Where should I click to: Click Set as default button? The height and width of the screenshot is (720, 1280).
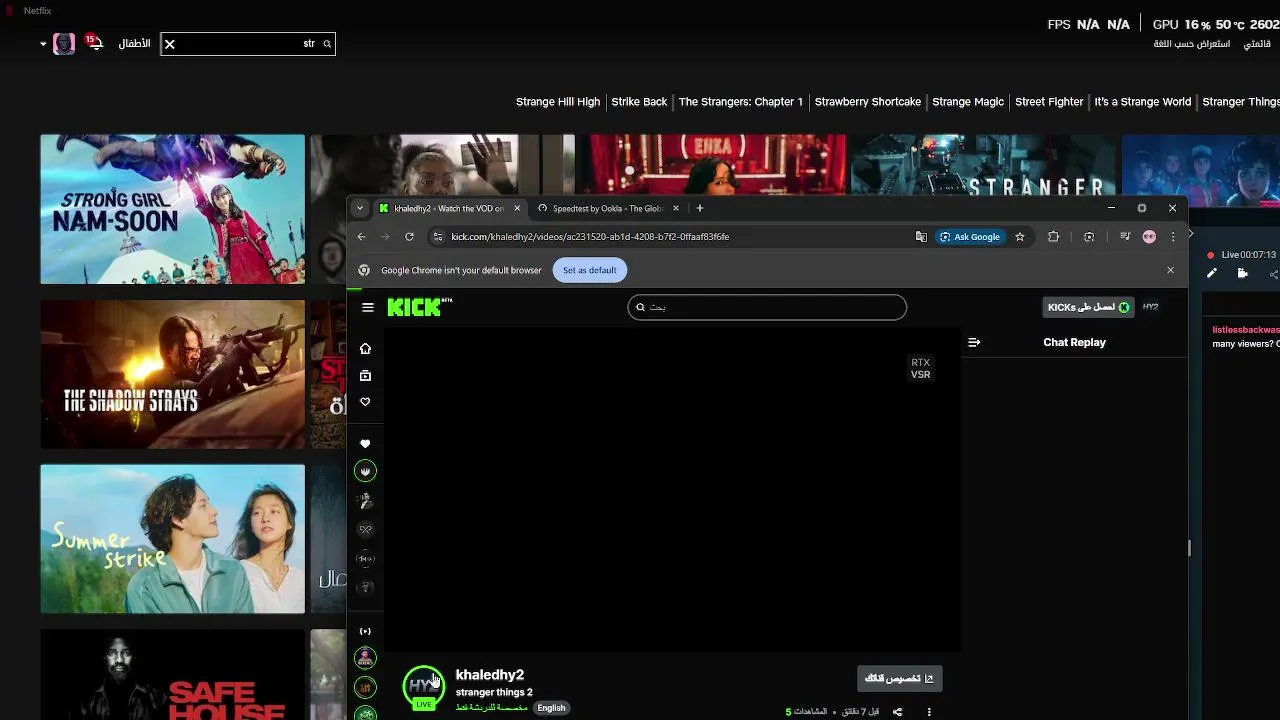(589, 270)
